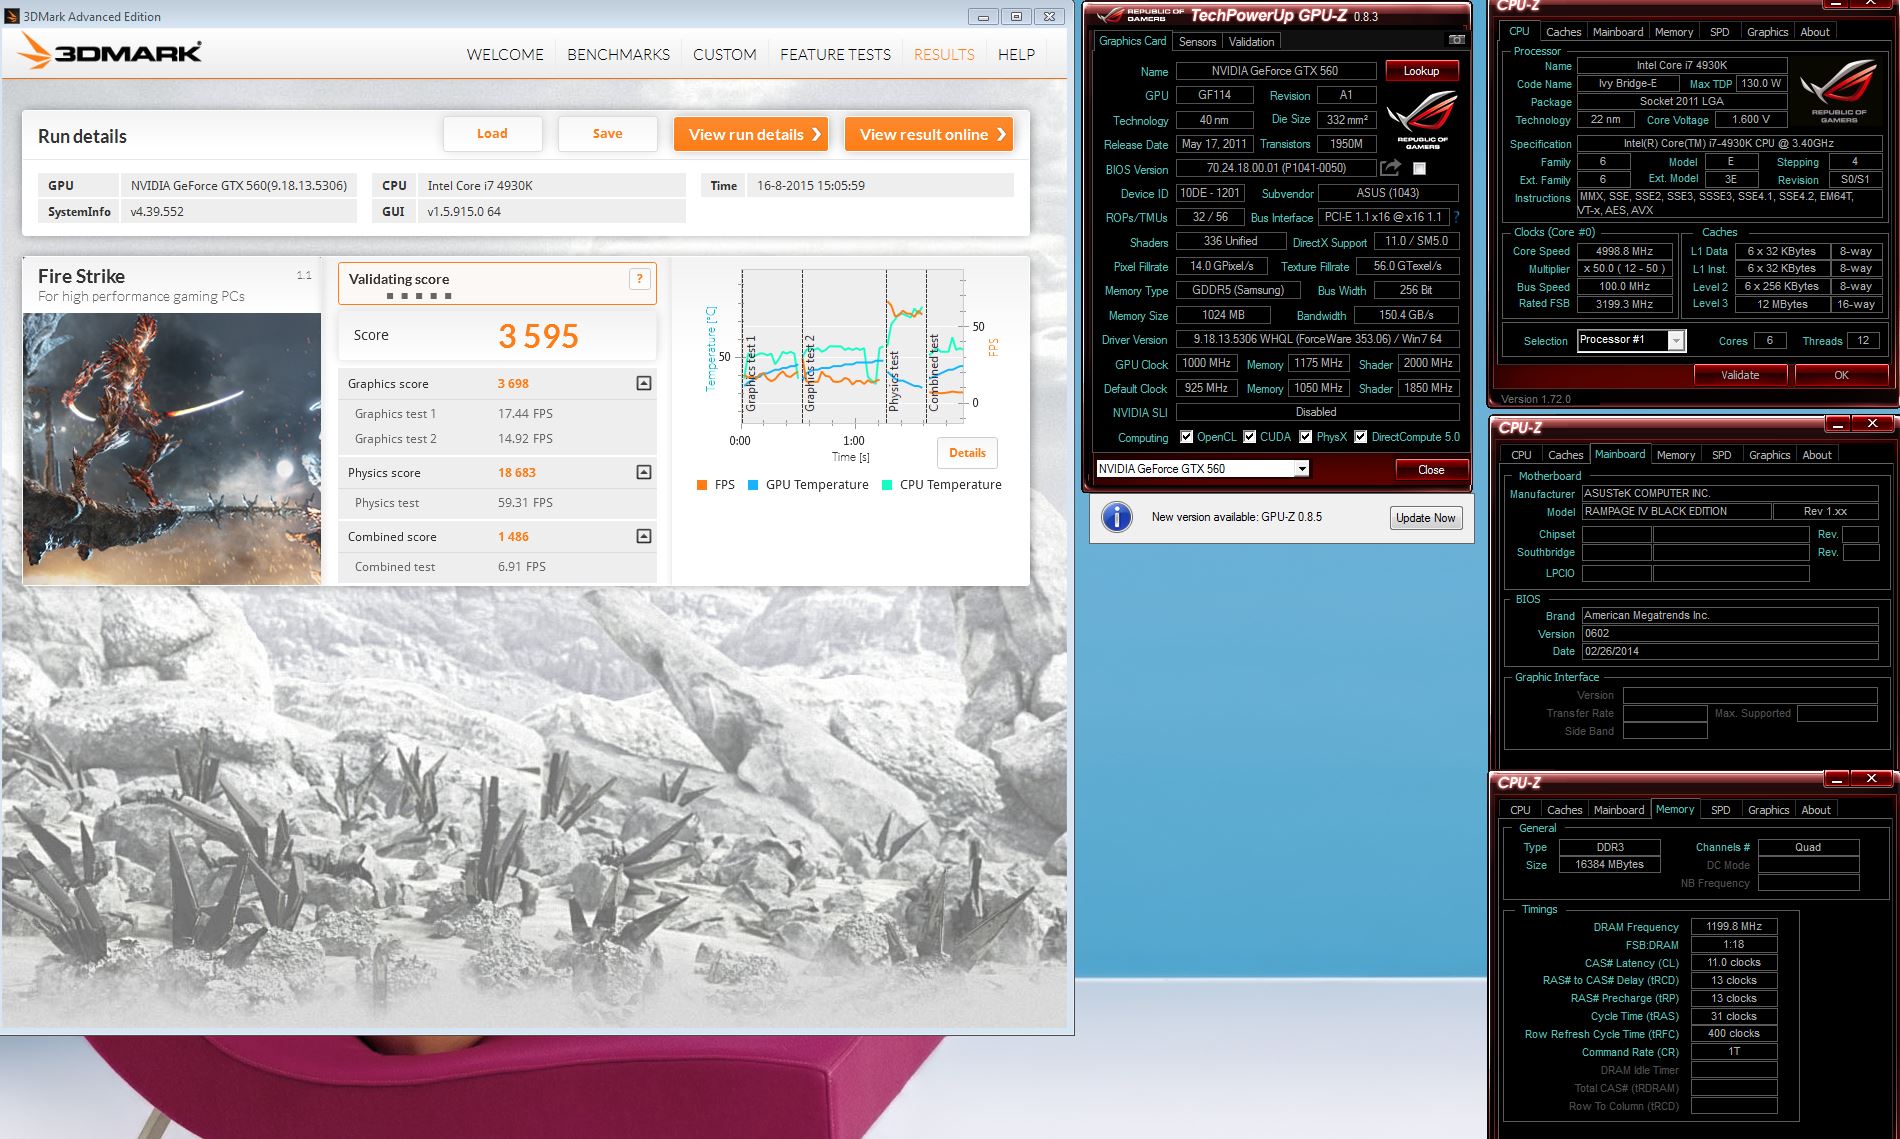Viewport: 1900px width, 1139px height.
Task: Open SPD tab in top CPU-Z window
Action: 1719,32
